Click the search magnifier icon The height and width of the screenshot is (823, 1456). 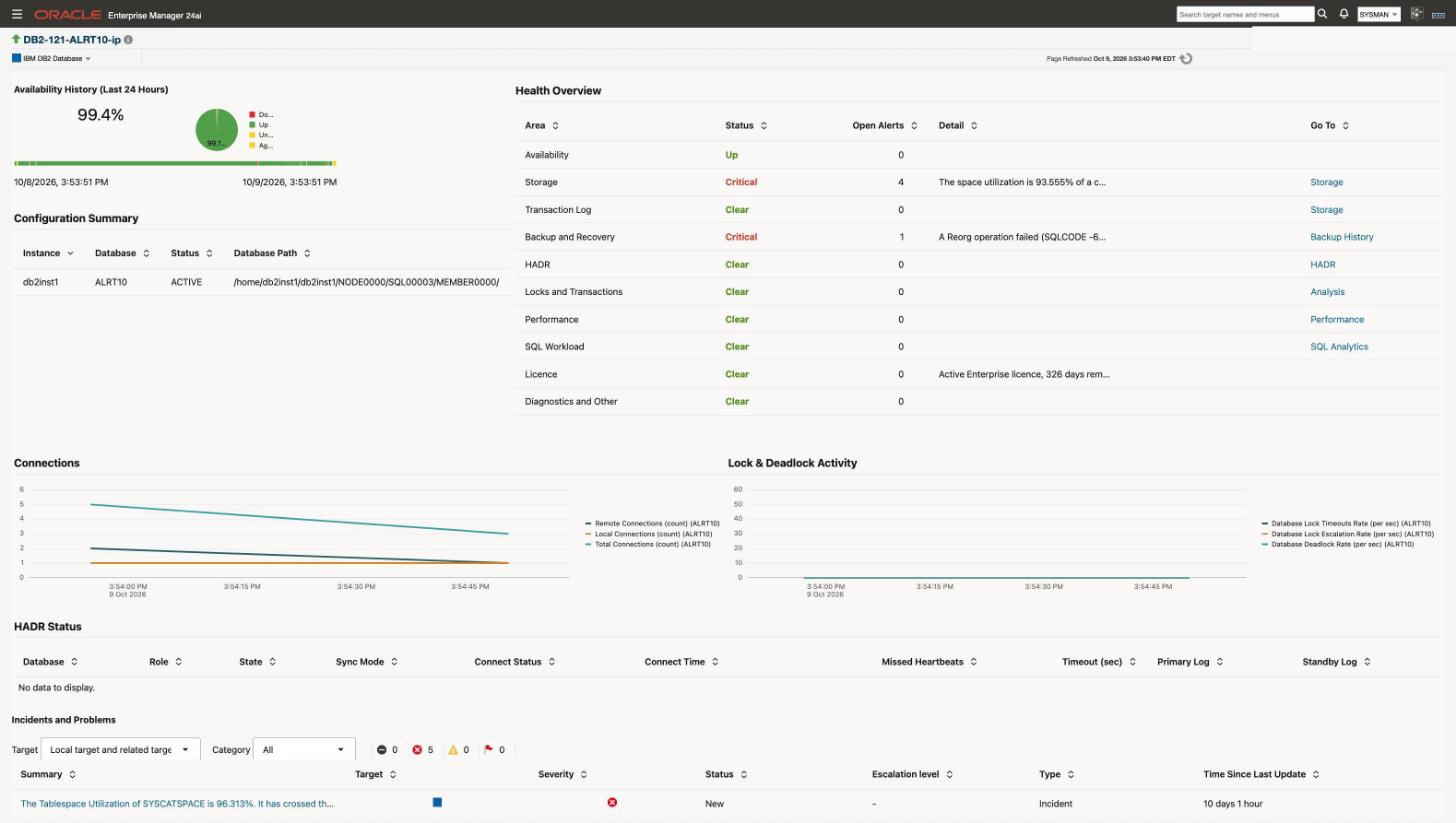click(x=1322, y=14)
